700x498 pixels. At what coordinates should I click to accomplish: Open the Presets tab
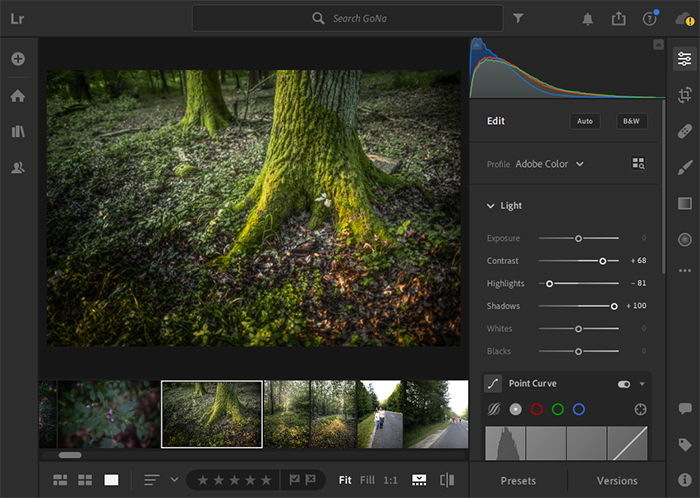(518, 481)
